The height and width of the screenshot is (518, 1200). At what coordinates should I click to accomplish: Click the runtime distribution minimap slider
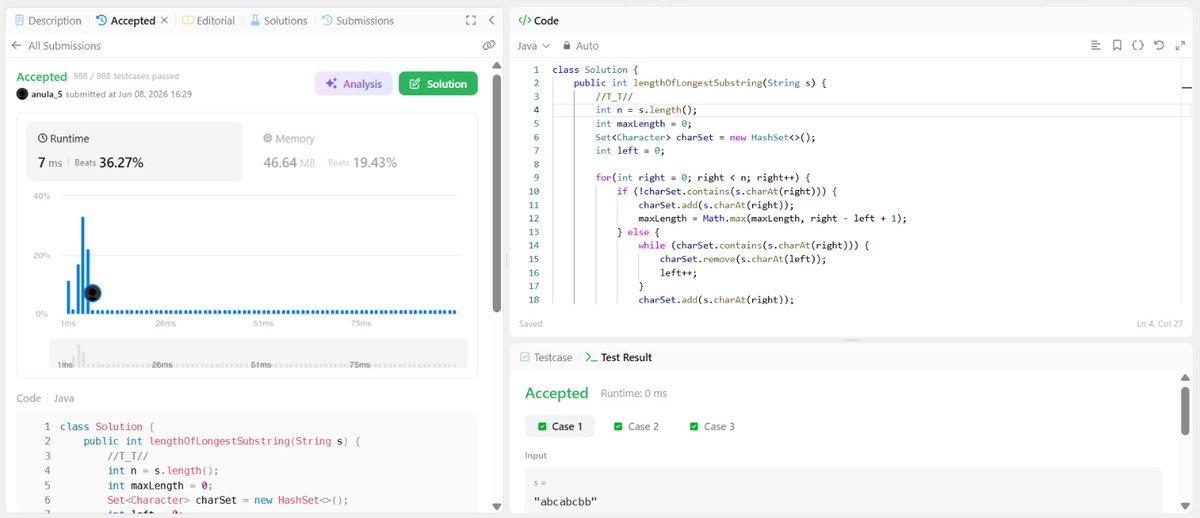click(258, 354)
